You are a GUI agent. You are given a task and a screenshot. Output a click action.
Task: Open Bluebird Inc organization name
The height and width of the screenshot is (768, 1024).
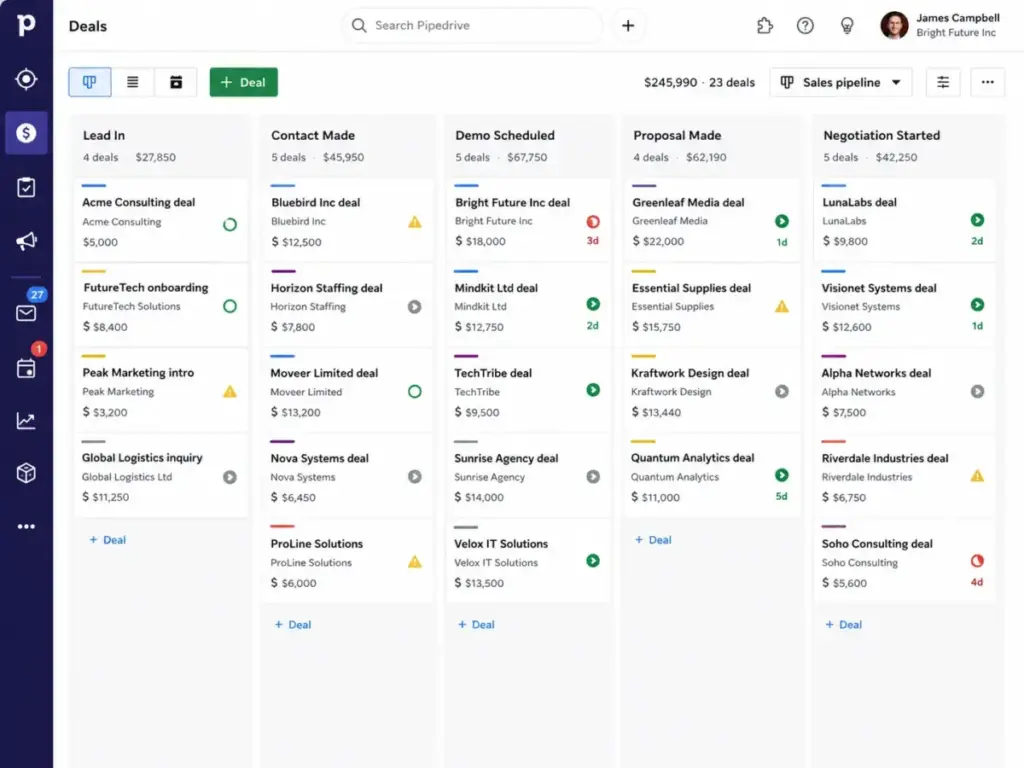[x=298, y=221]
